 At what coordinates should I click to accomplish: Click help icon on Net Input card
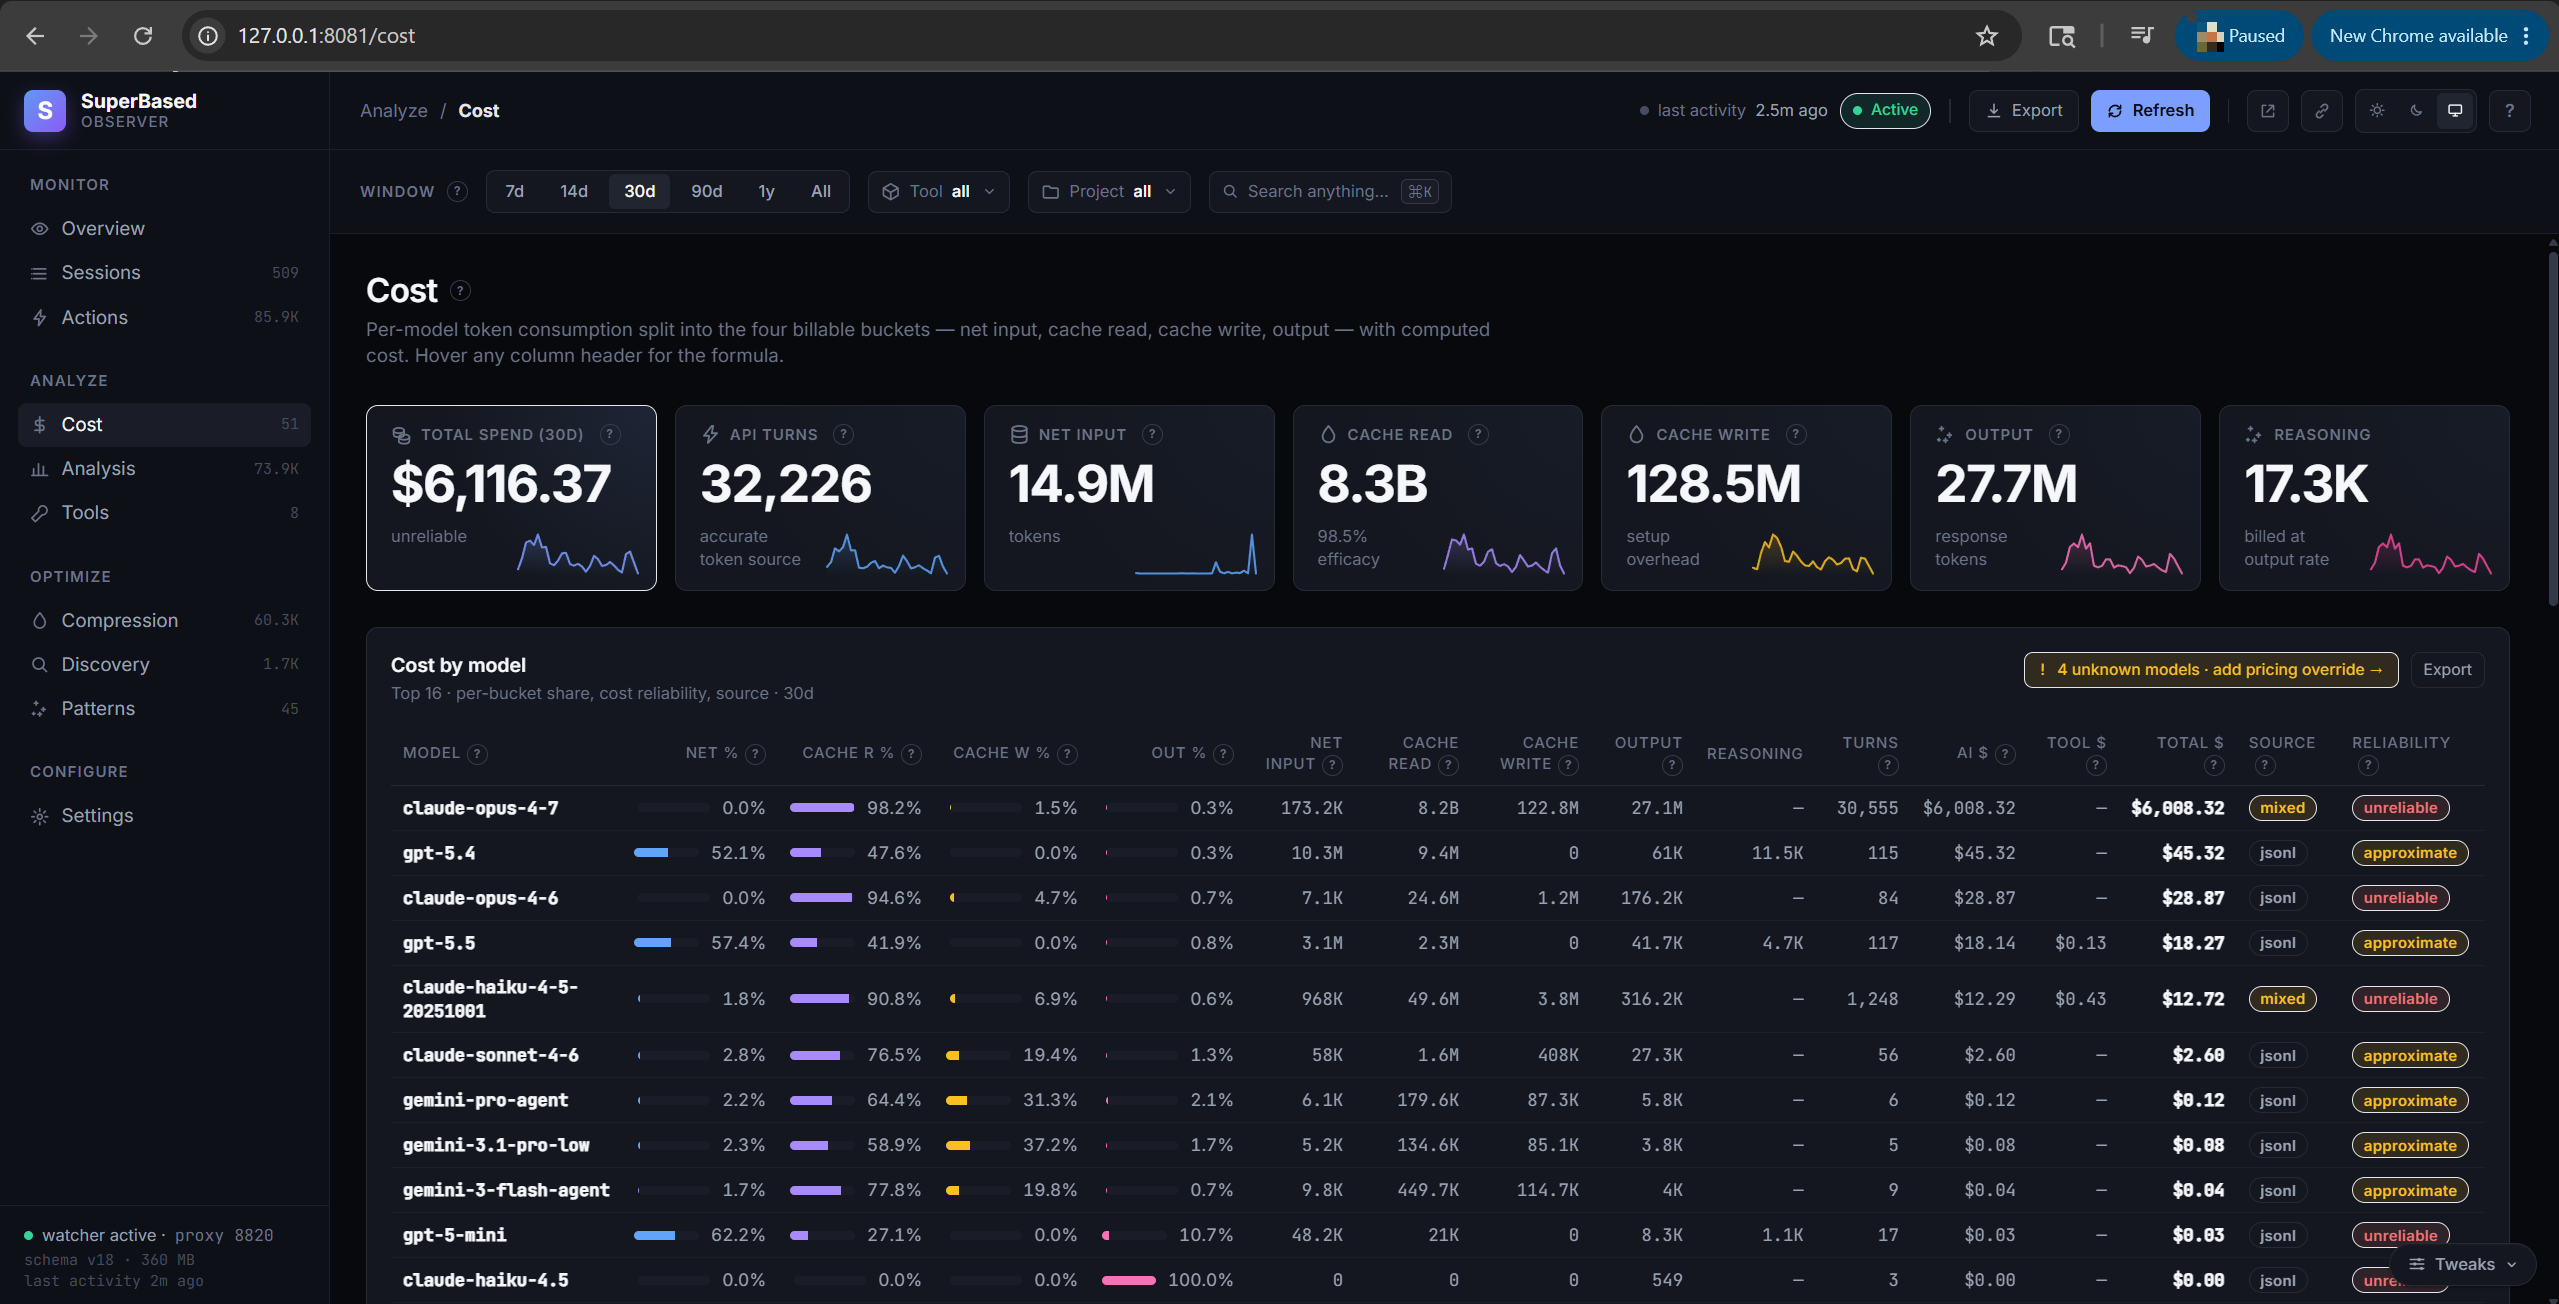(1152, 434)
